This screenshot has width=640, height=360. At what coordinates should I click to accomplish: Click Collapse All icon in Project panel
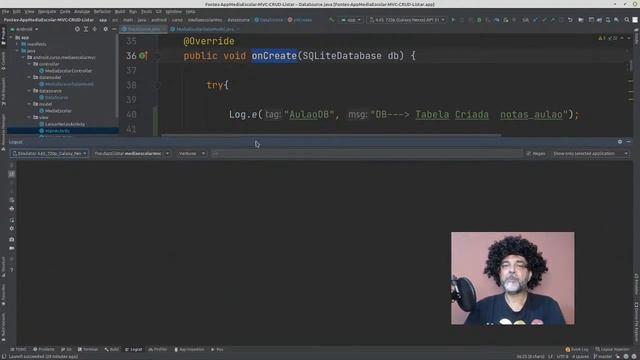point(95,29)
